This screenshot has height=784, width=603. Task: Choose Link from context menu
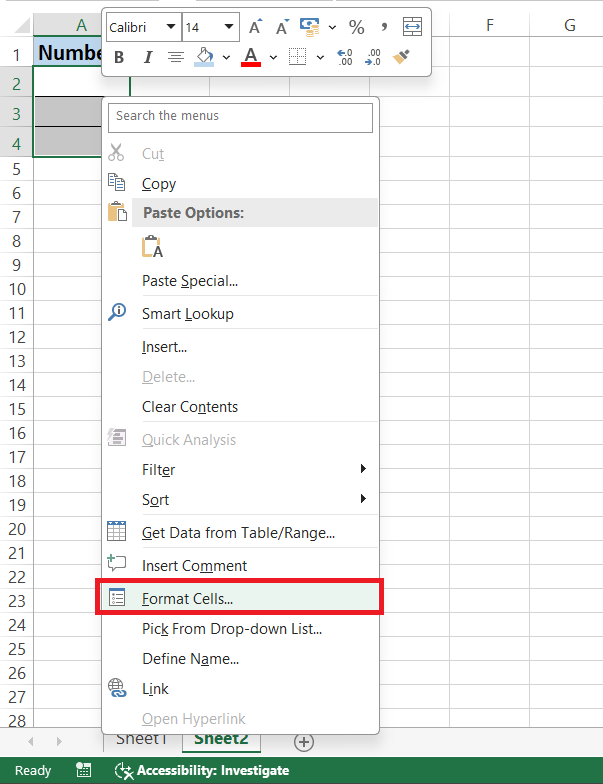240,688
